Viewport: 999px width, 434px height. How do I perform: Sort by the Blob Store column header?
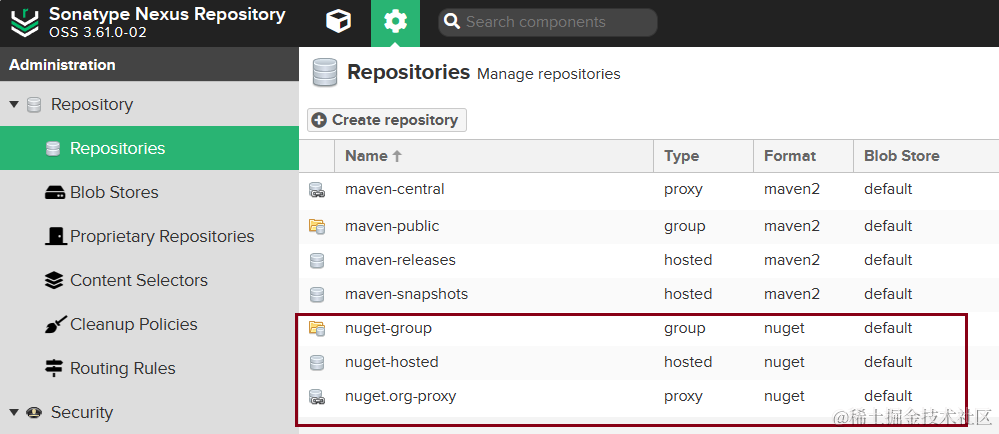tap(926, 156)
